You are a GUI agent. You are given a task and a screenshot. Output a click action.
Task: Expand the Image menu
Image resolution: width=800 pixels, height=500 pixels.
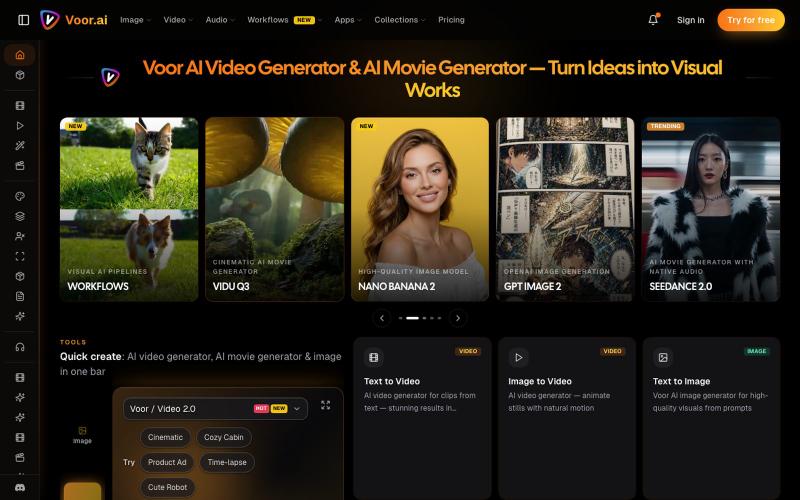135,20
